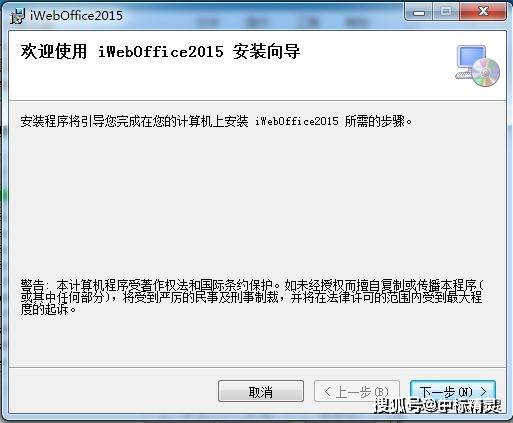Click the white header banner area

click(257, 66)
